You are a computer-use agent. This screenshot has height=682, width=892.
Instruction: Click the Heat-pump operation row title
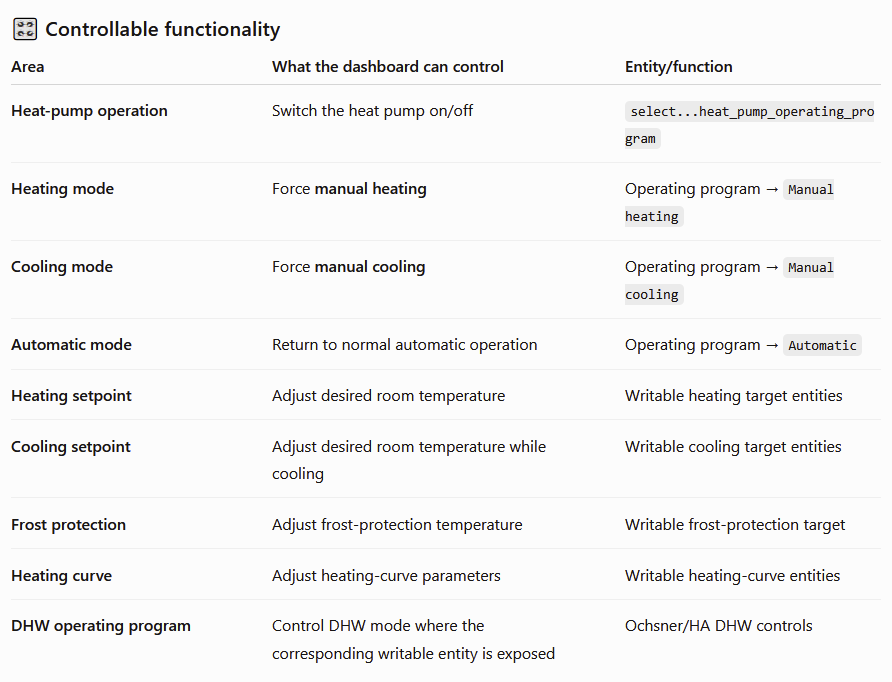[x=89, y=110]
